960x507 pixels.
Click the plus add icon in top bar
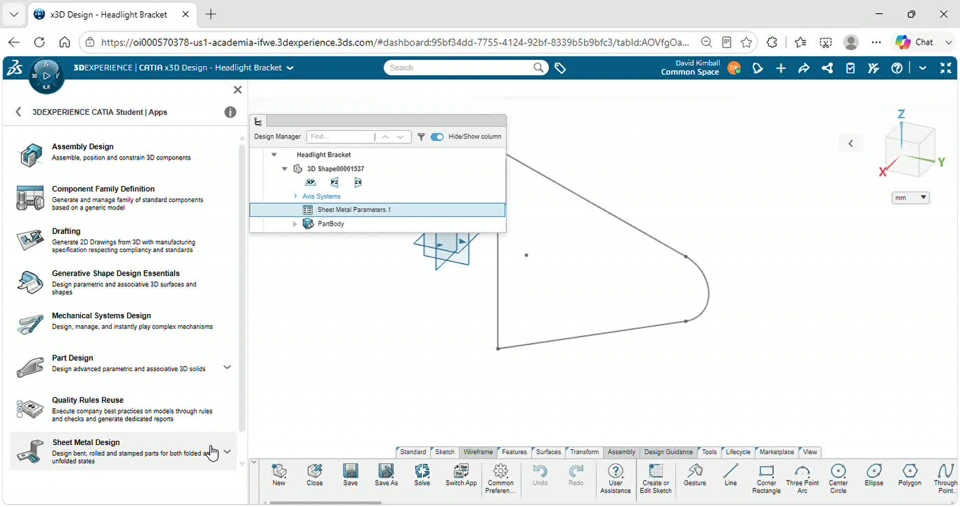[781, 68]
